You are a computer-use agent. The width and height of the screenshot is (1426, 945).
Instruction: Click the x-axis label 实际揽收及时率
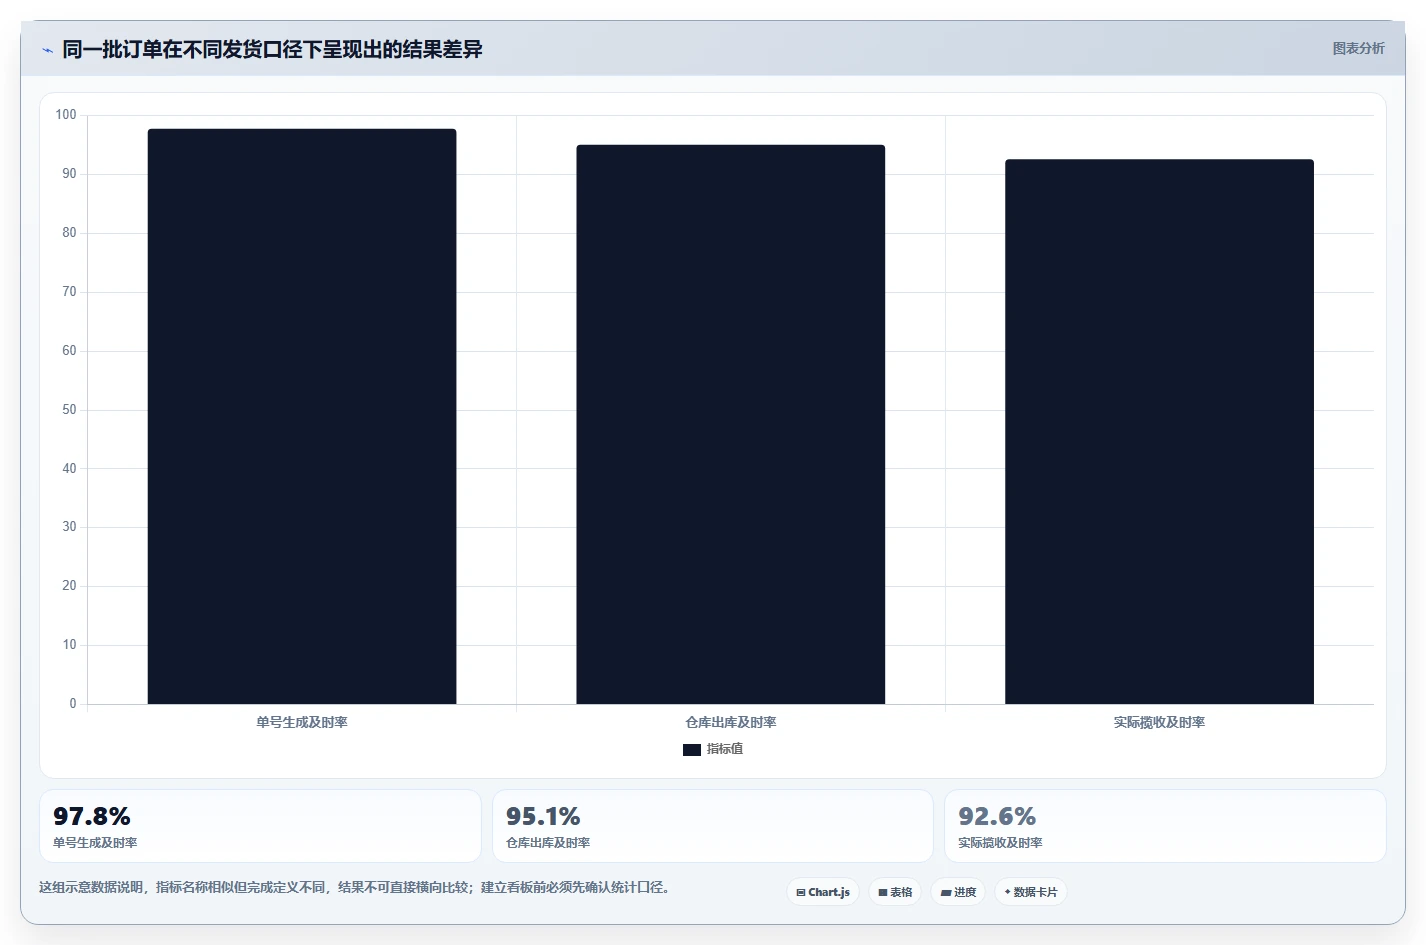click(1159, 722)
